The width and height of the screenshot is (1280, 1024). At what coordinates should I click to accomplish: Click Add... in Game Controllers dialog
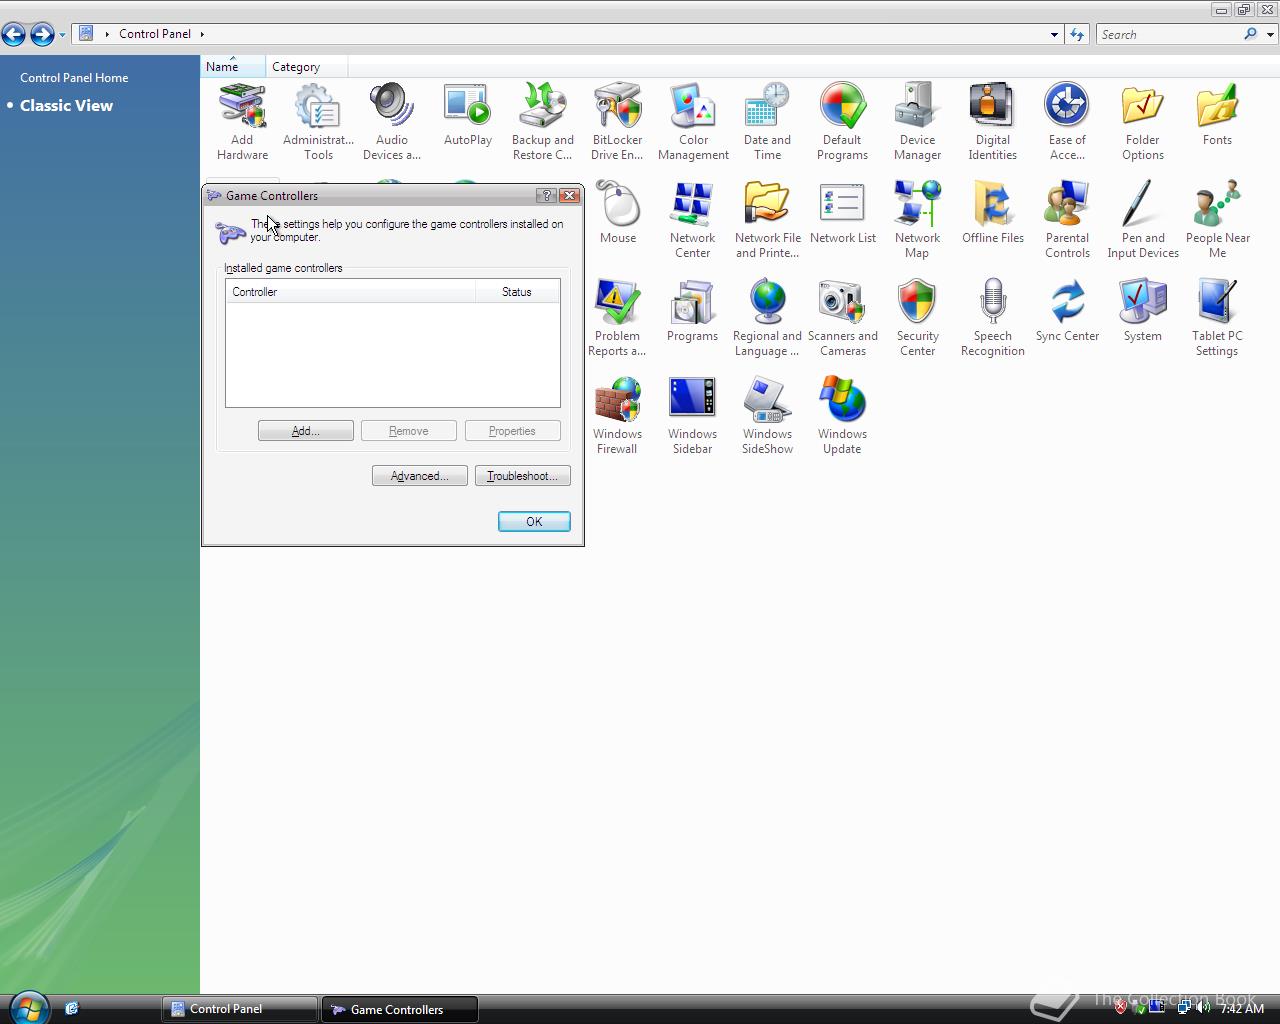[x=305, y=431]
